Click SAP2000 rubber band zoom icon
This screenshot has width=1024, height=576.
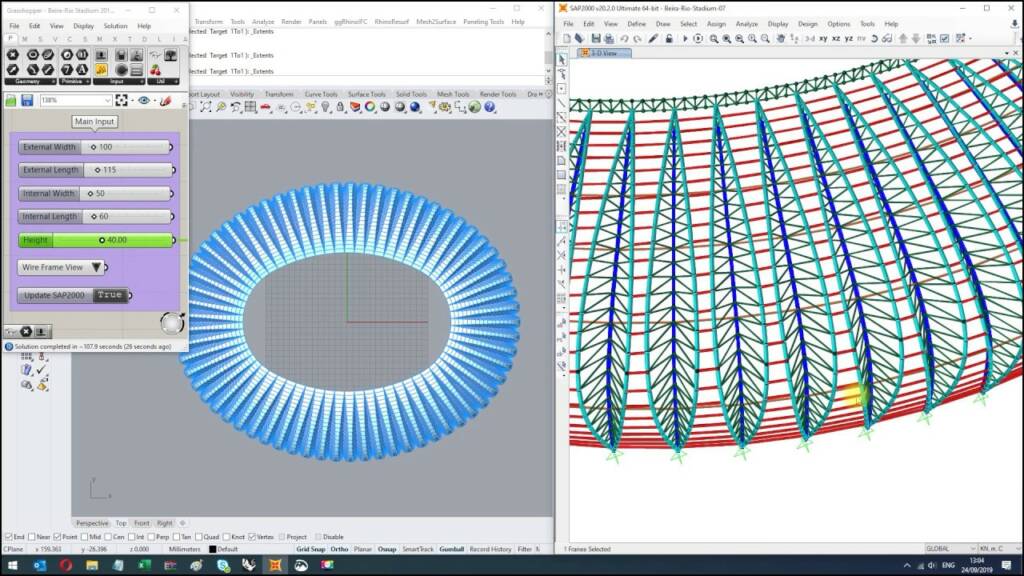[714, 39]
